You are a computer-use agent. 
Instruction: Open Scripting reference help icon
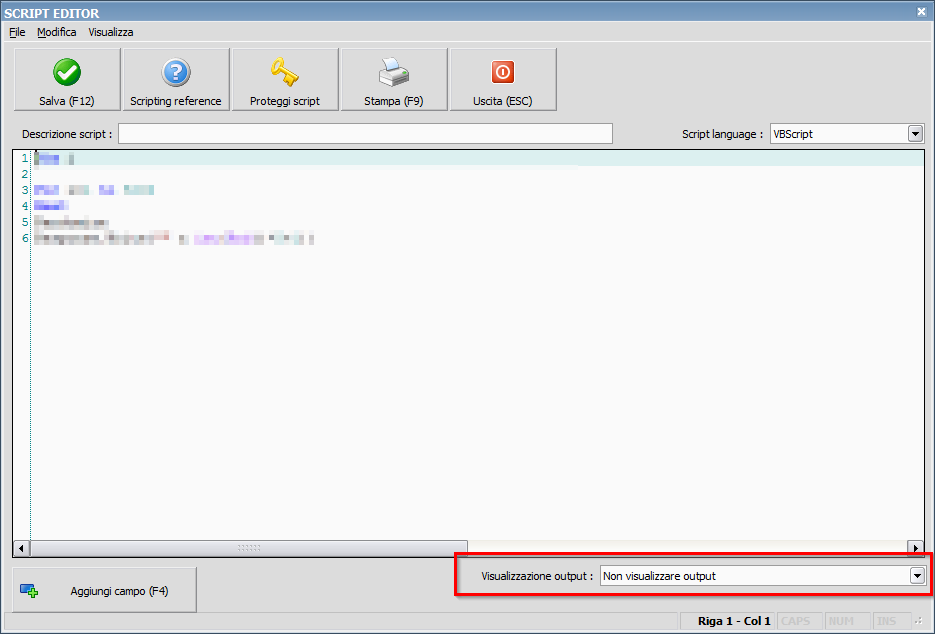[x=176, y=72]
